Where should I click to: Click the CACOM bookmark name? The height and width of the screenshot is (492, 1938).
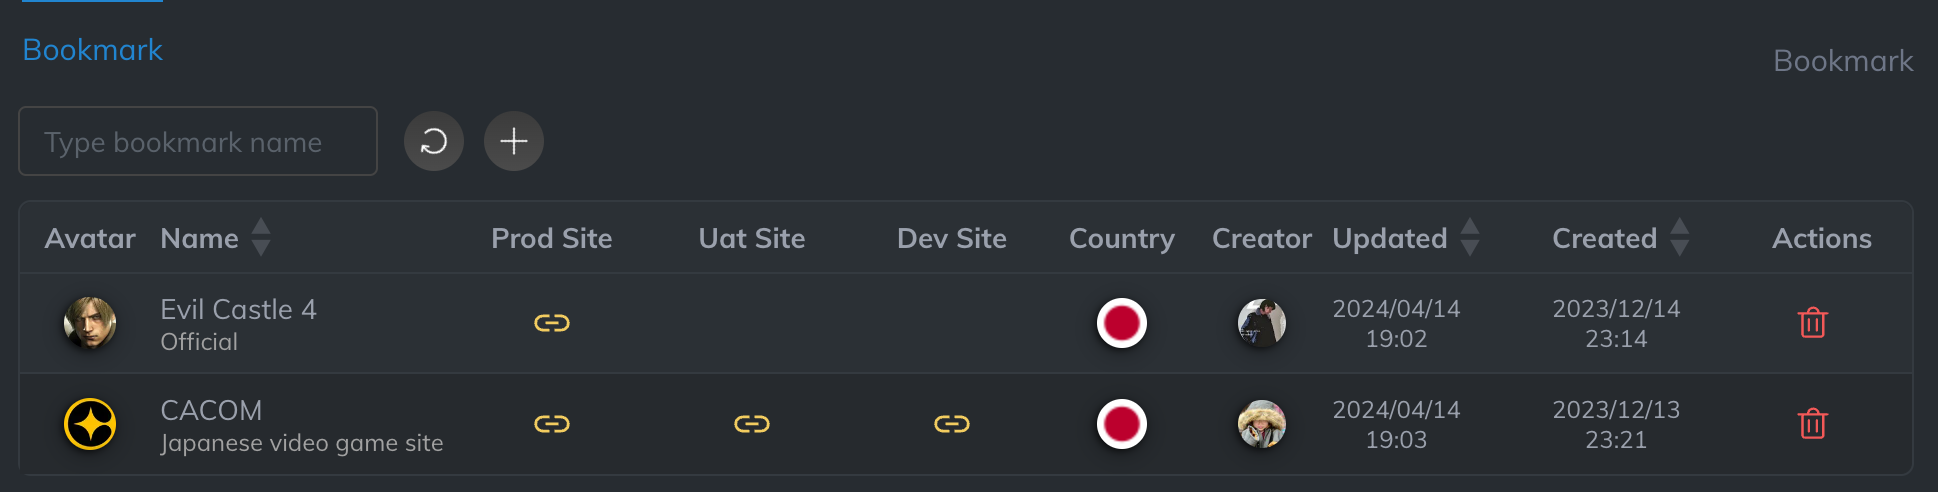(211, 411)
